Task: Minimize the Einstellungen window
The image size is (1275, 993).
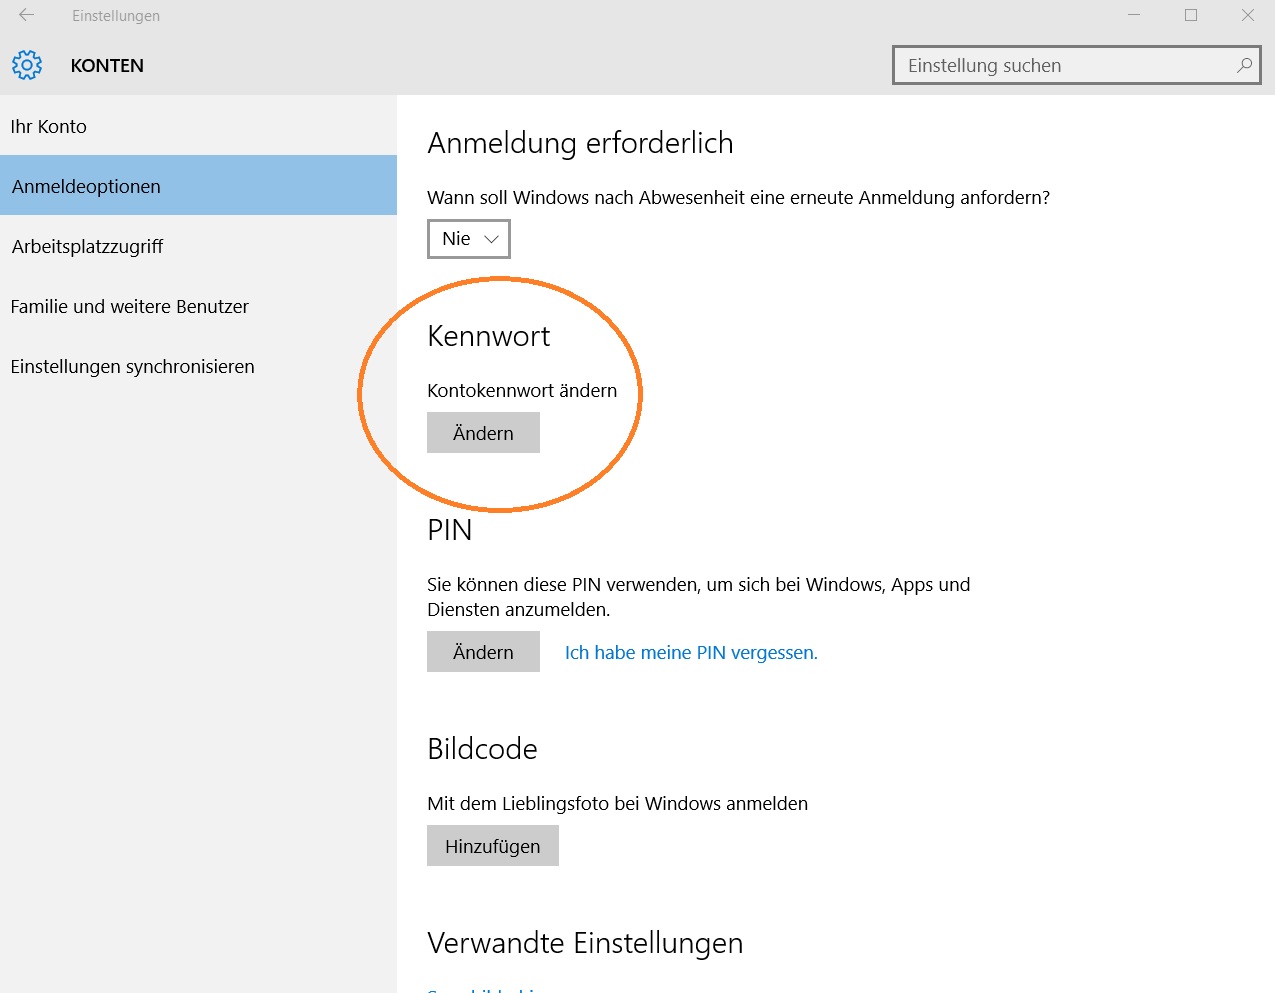Action: click(1134, 15)
